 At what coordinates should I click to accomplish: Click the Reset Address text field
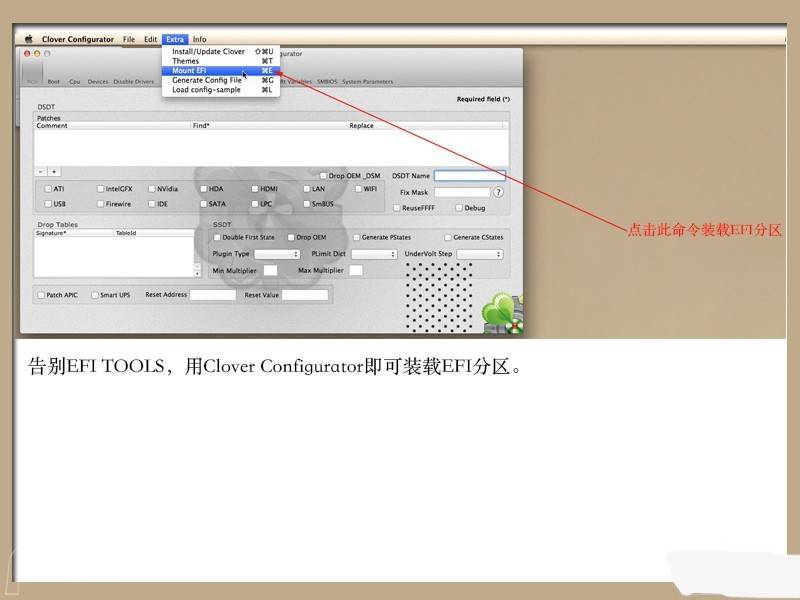tap(213, 295)
